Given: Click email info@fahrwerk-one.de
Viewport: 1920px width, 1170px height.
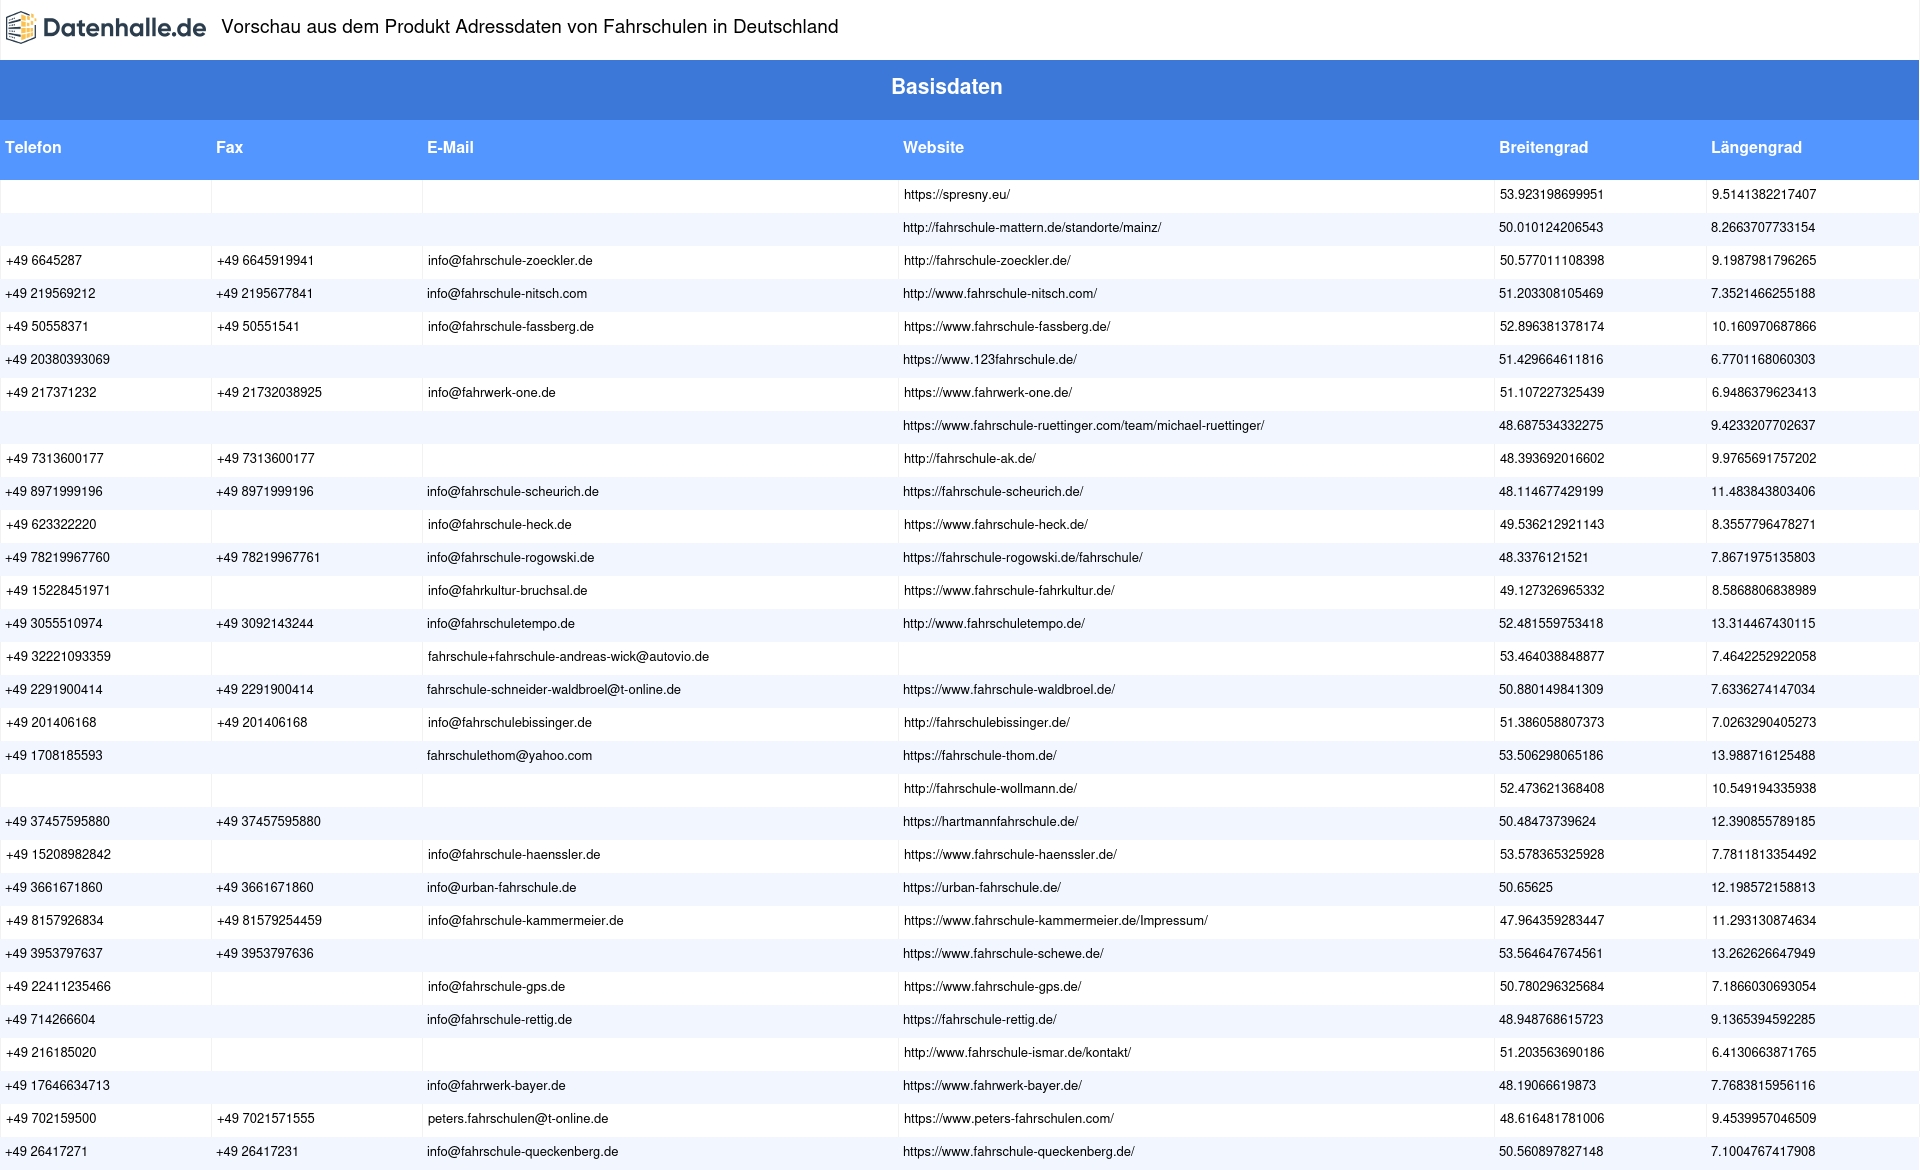Looking at the screenshot, I should tap(492, 393).
